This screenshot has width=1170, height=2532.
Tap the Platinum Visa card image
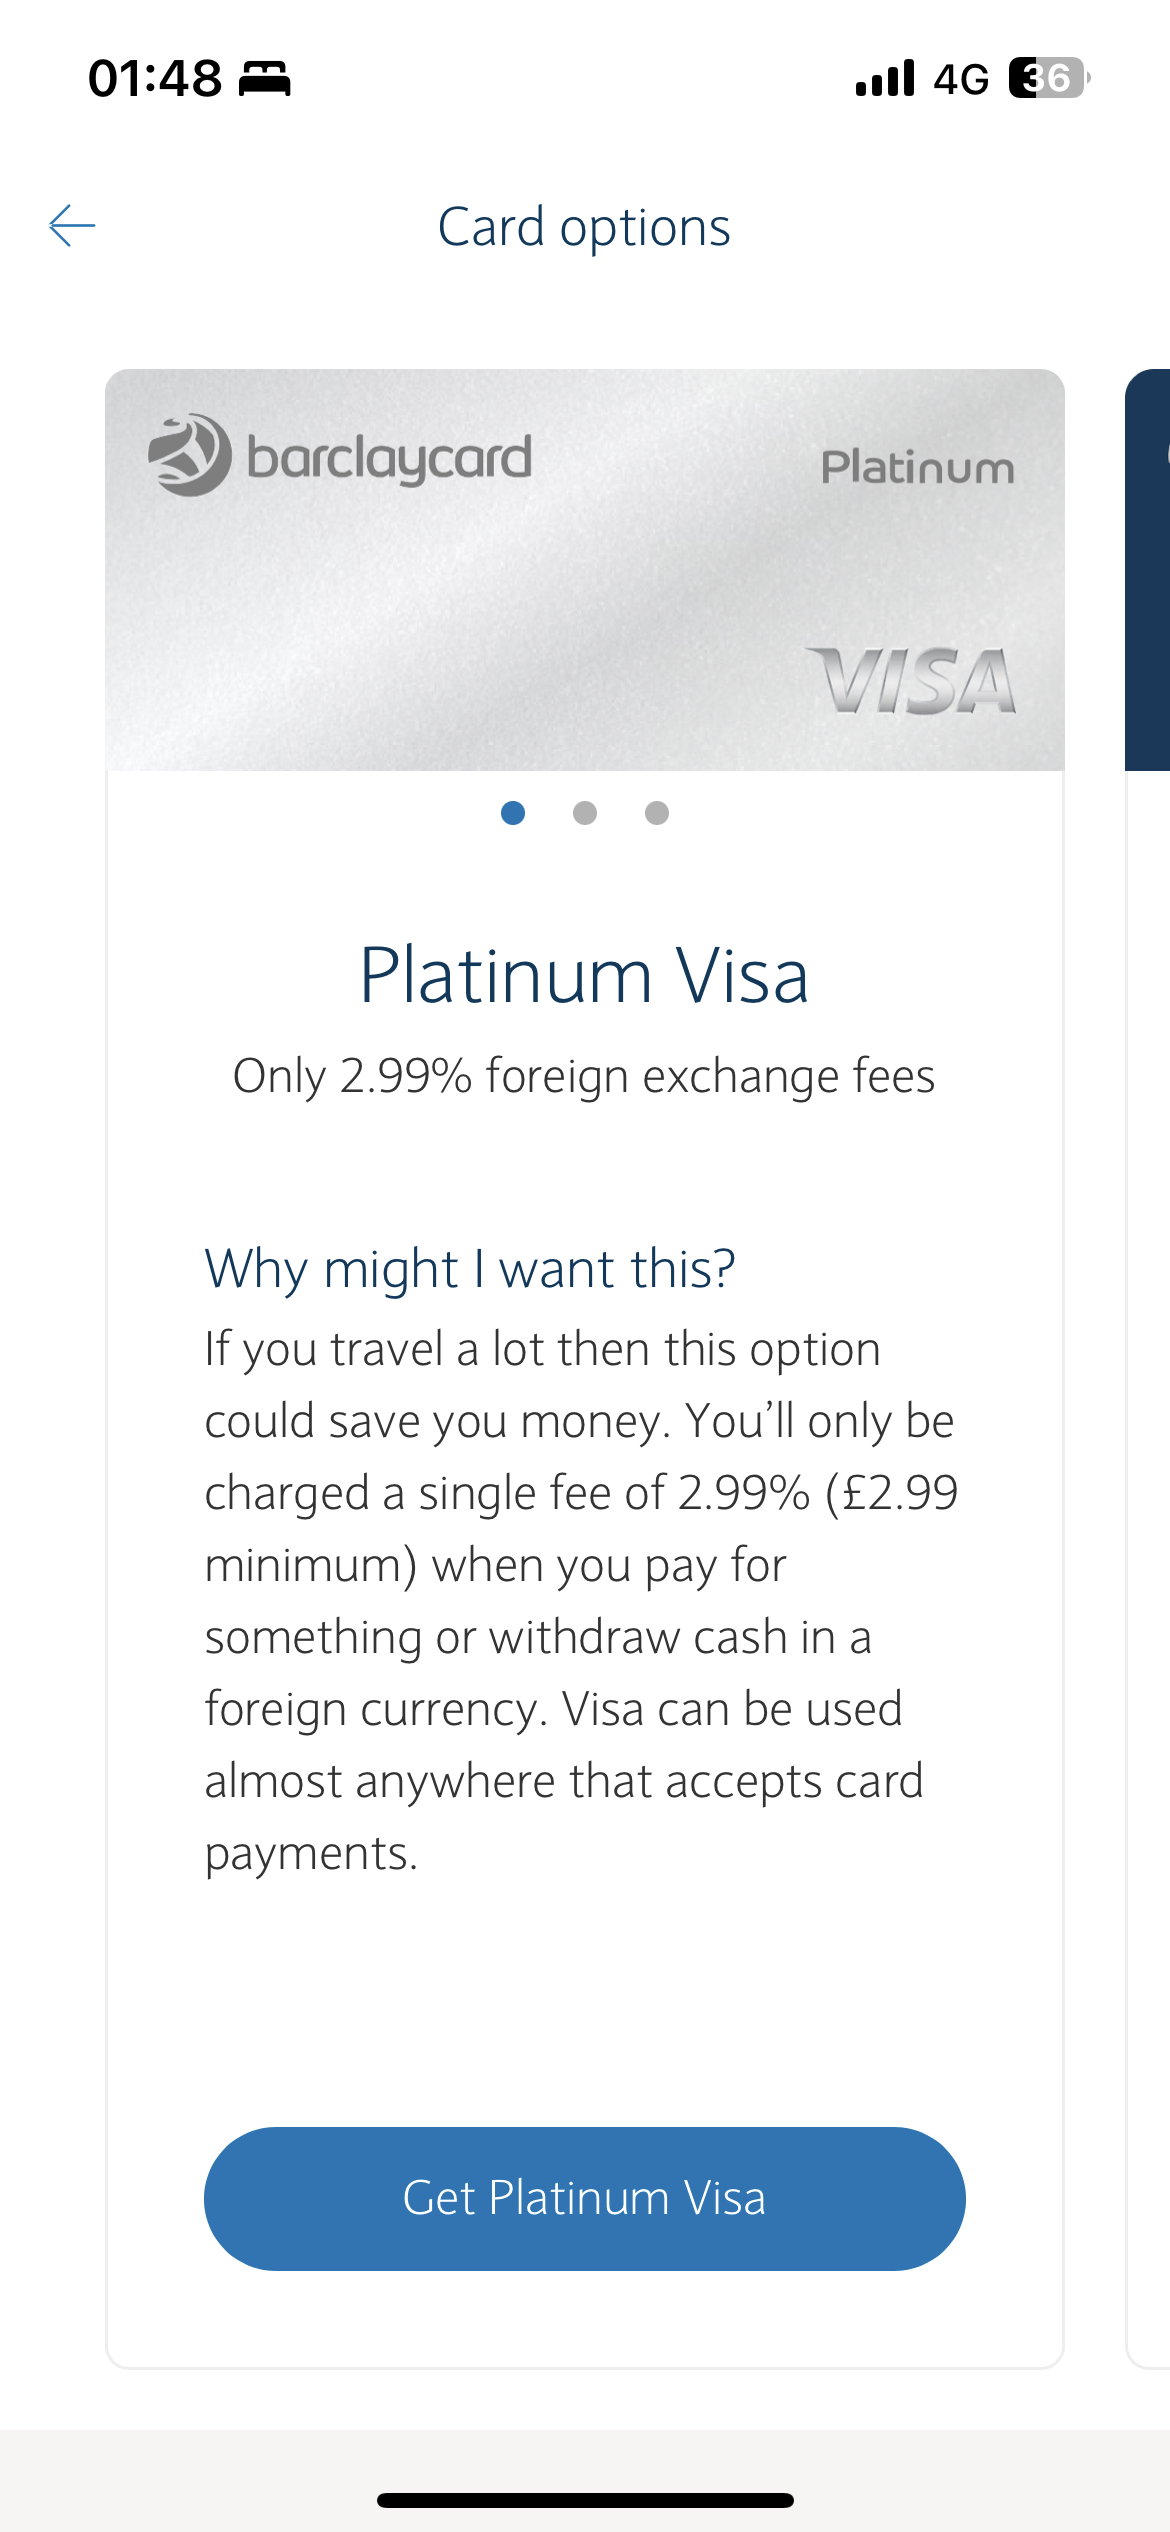point(585,570)
